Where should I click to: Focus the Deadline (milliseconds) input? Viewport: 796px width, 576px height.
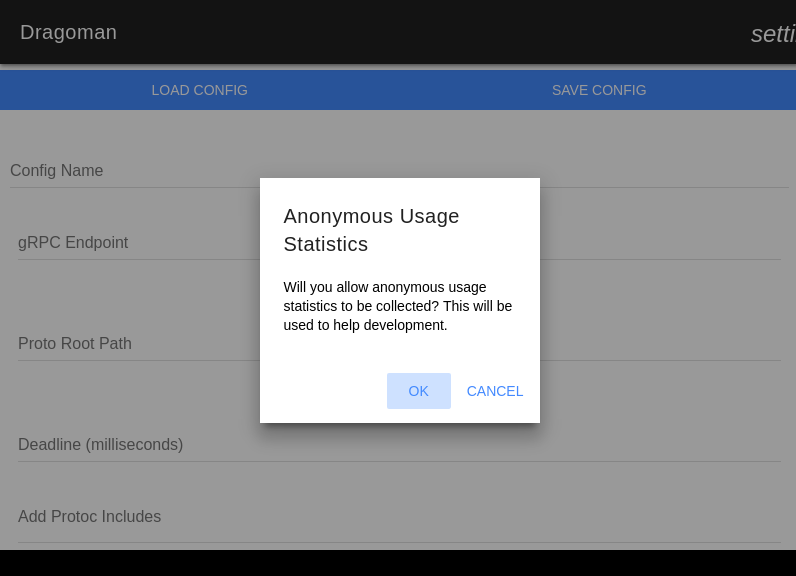coord(399,445)
